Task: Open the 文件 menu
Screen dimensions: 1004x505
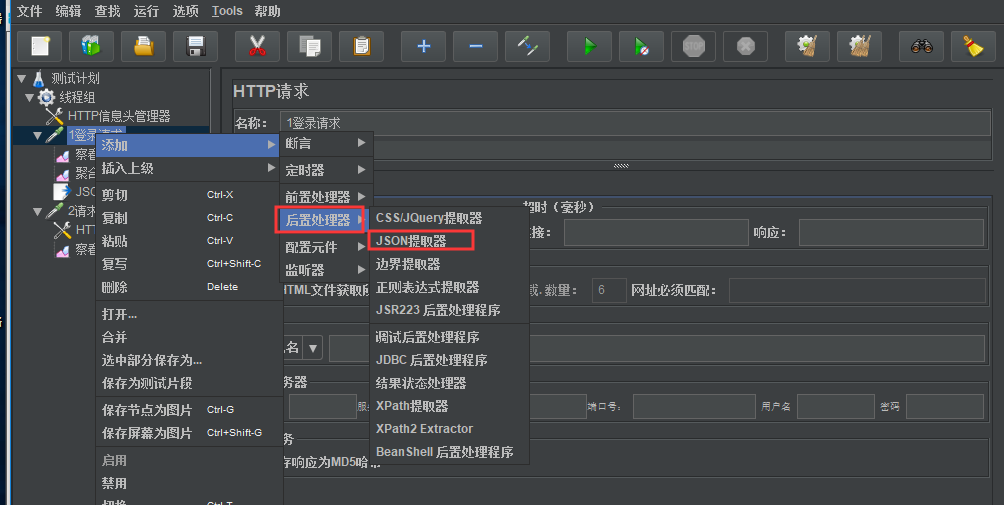Action: (29, 11)
